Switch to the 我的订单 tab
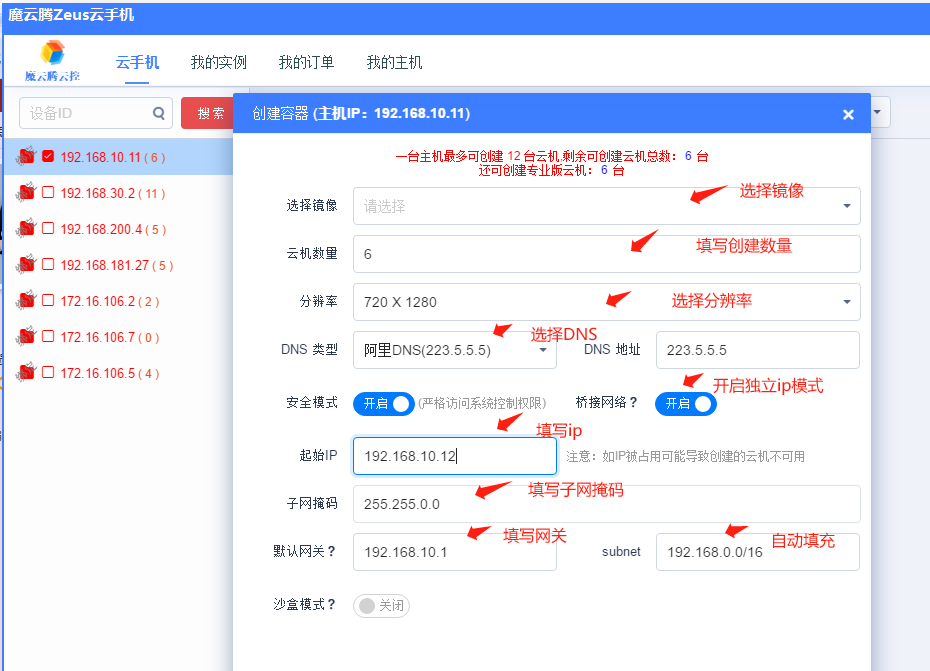 (x=306, y=62)
